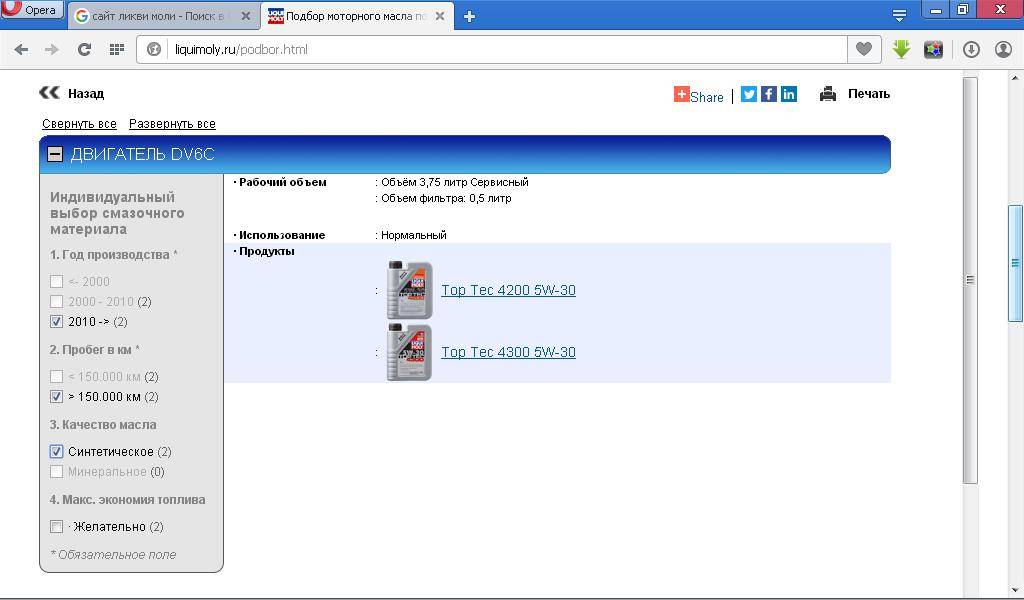Image resolution: width=1024 pixels, height=600 pixels.
Task: Click the LinkedIn share icon
Action: [x=789, y=94]
